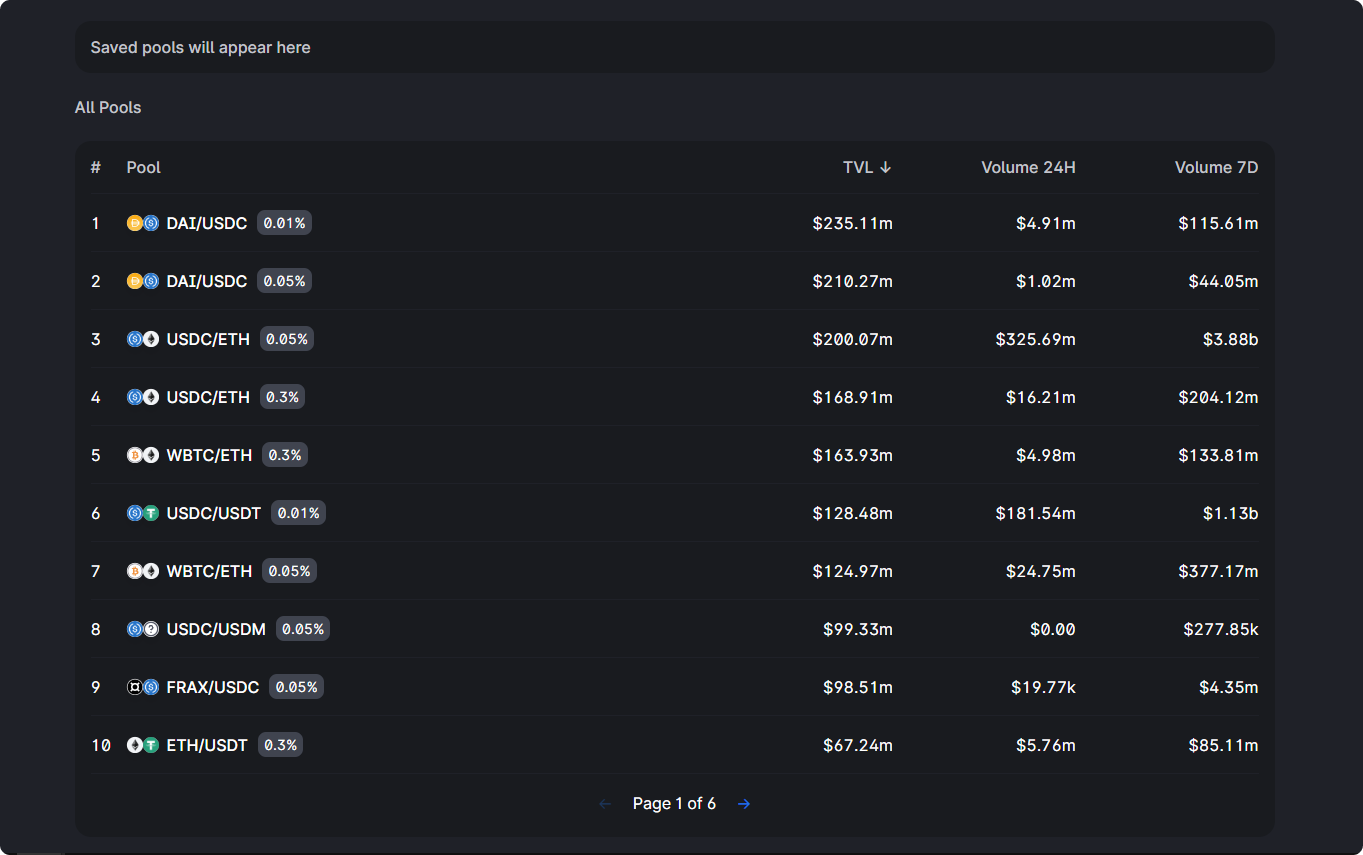Click the Pool column header
Screen dimensions: 1363x855
pos(144,167)
